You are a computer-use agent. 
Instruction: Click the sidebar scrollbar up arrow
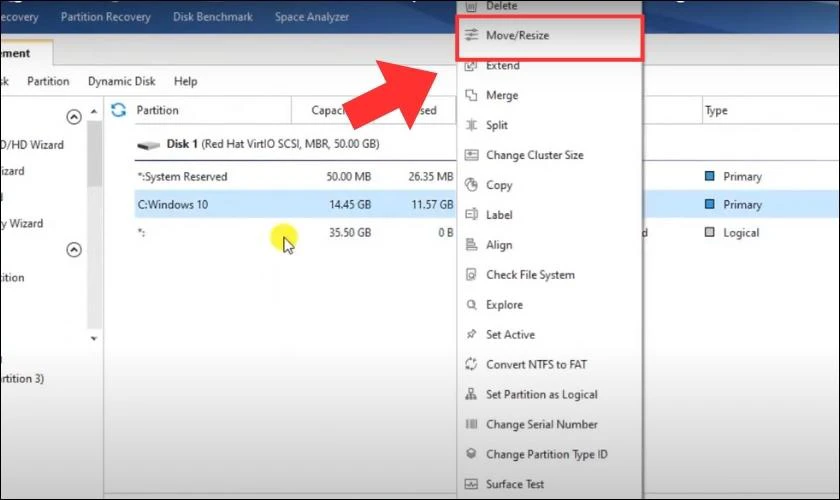tap(94, 111)
